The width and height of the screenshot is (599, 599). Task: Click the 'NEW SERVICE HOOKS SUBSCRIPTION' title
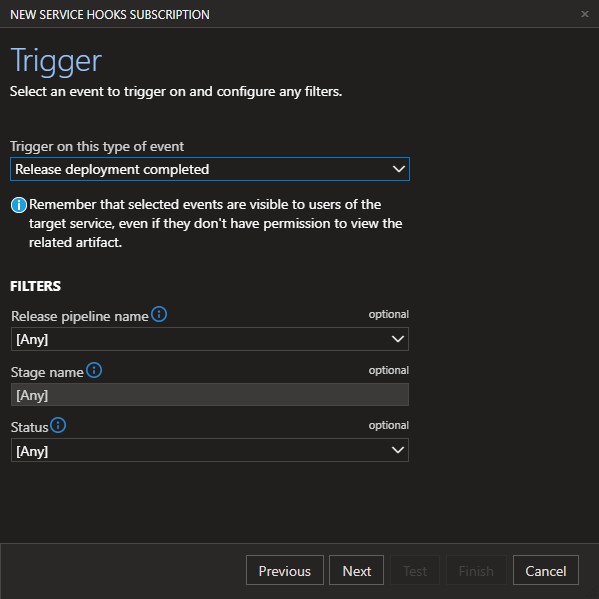pyautogui.click(x=110, y=15)
